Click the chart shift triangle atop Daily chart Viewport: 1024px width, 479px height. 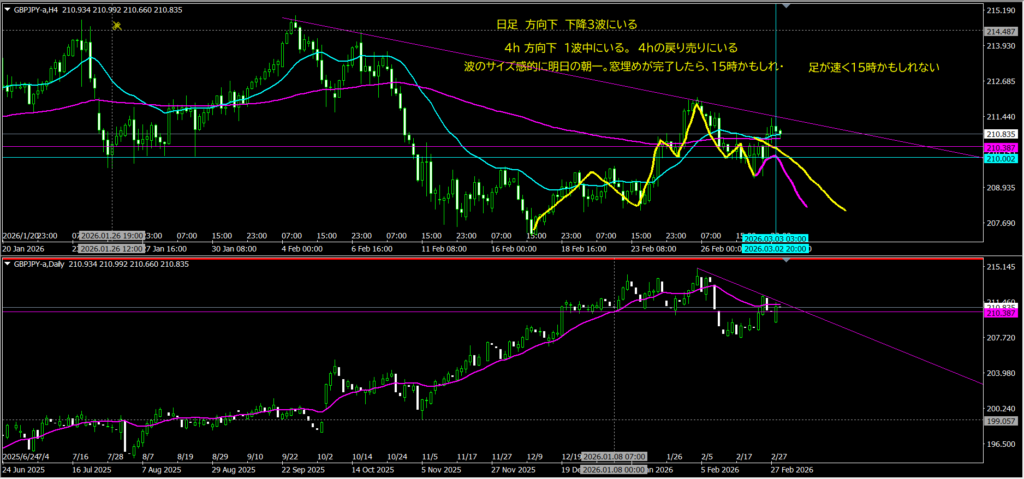pyautogui.click(x=788, y=262)
